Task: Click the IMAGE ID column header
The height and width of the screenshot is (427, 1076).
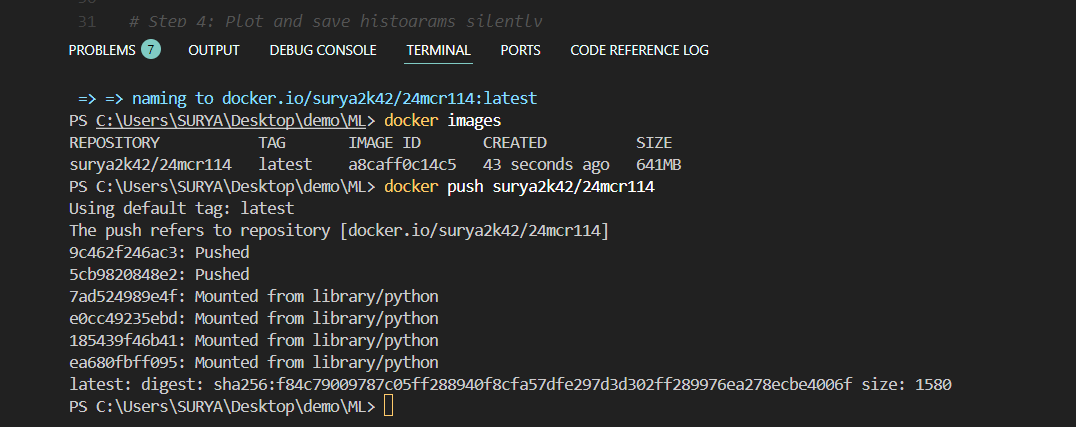Action: (x=384, y=143)
